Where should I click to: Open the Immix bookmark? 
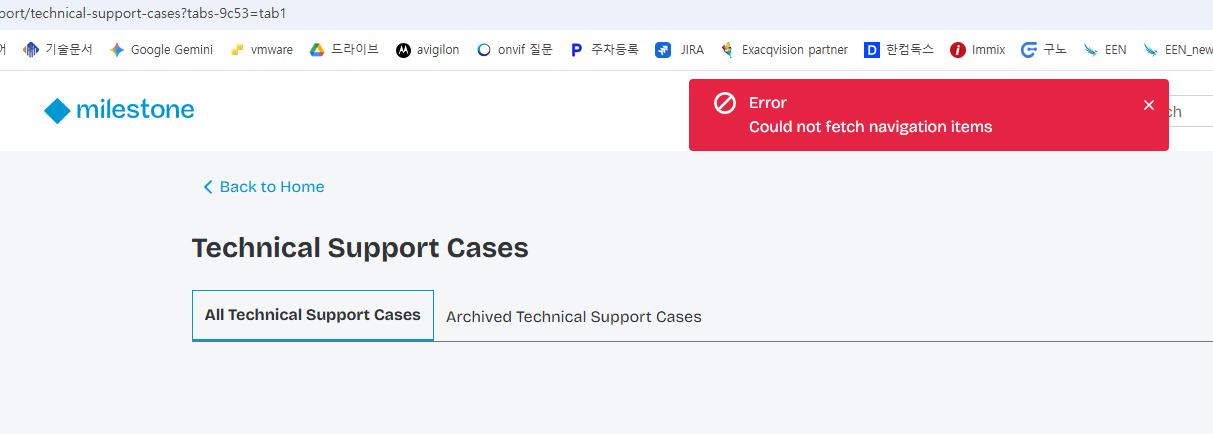tap(978, 50)
